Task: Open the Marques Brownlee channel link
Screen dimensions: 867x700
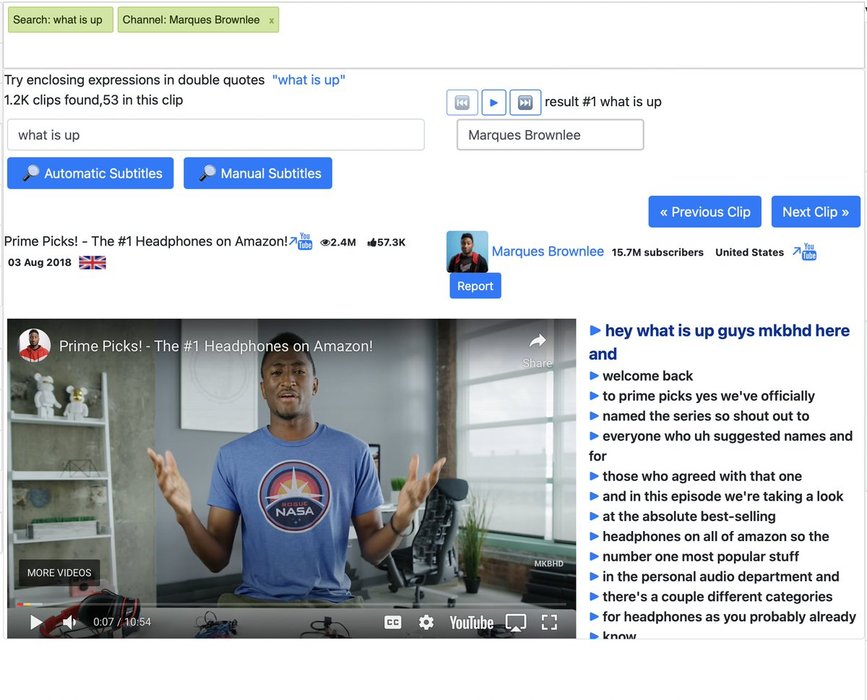Action: pos(547,252)
